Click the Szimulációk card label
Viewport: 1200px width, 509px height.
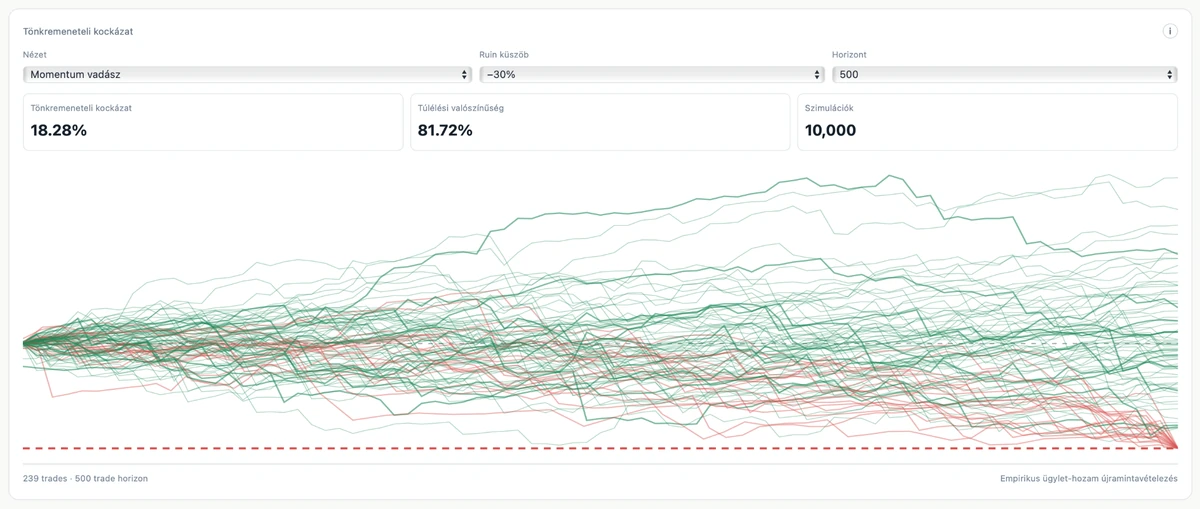click(829, 108)
